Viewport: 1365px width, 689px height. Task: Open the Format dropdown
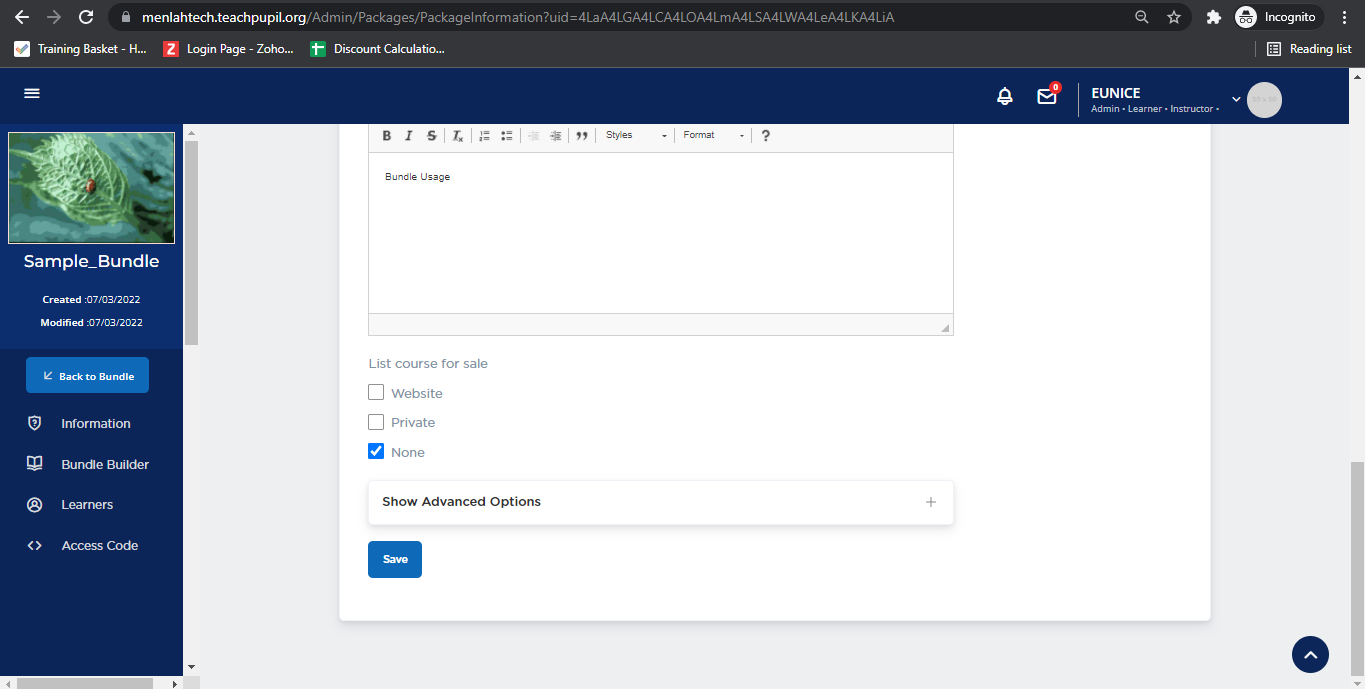pos(713,136)
